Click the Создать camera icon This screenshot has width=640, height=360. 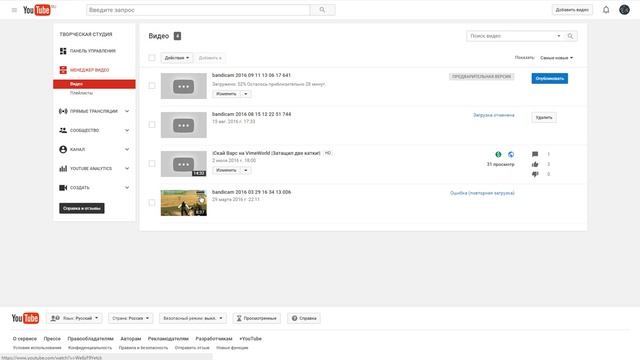(x=63, y=187)
